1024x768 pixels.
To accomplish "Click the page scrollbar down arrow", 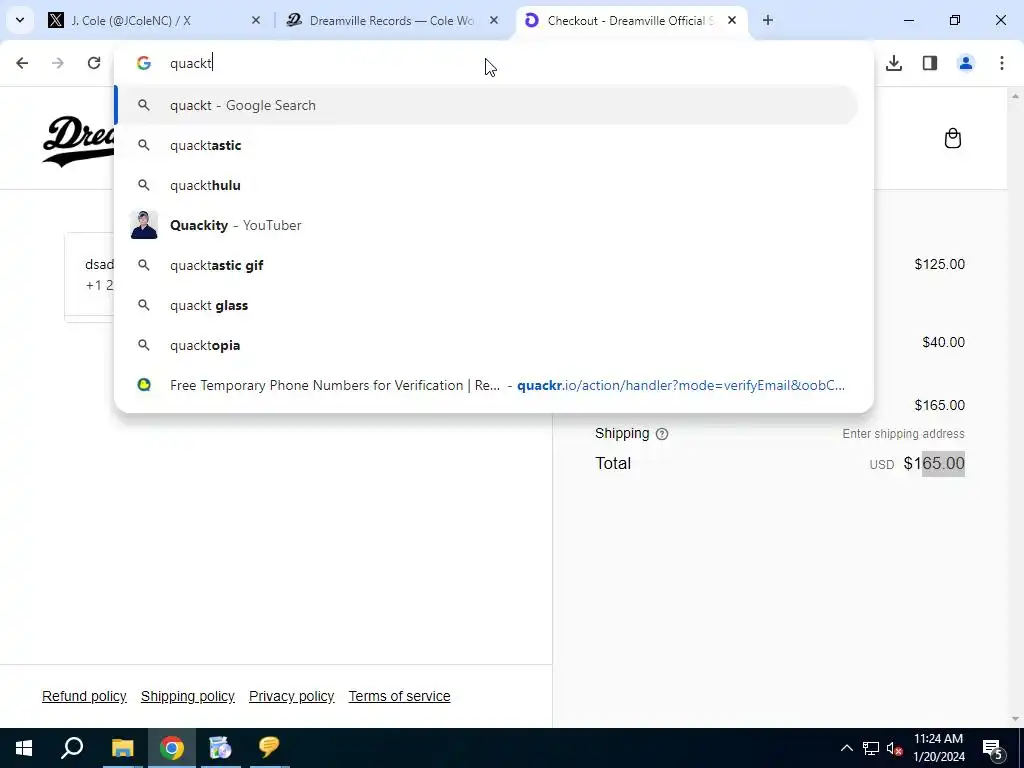I will coord(1015,719).
